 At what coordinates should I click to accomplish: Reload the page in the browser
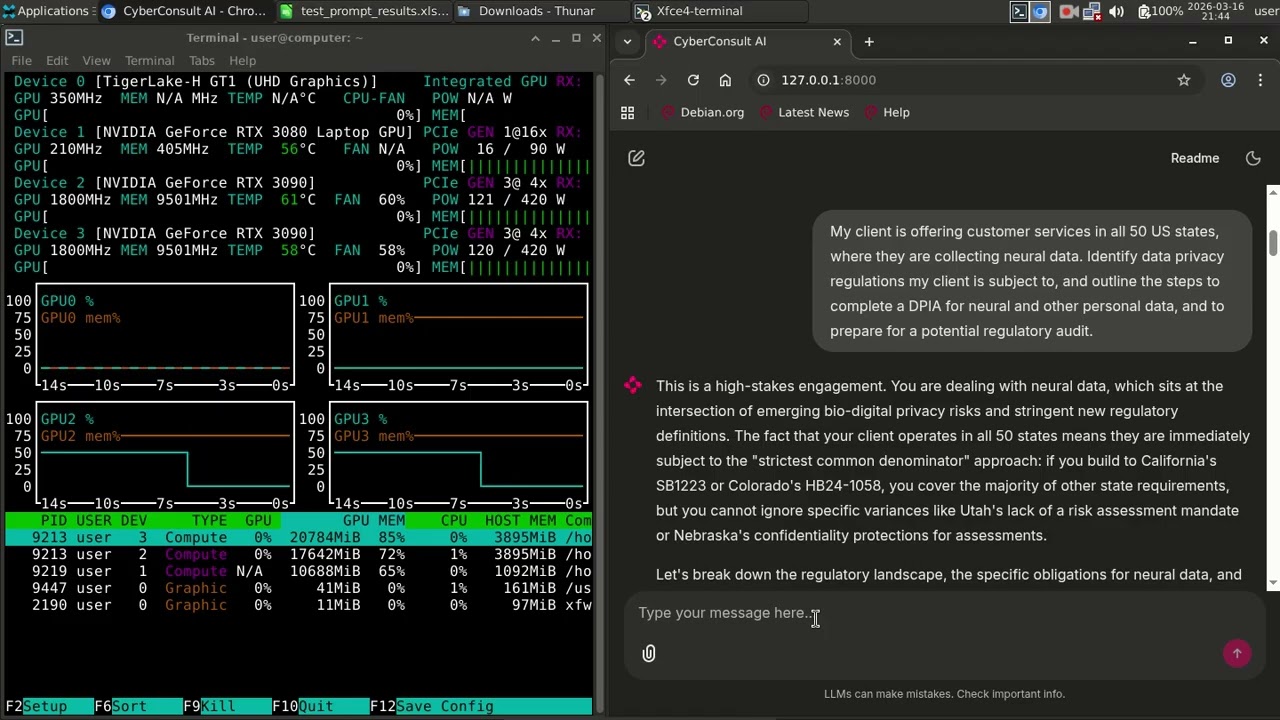click(693, 80)
